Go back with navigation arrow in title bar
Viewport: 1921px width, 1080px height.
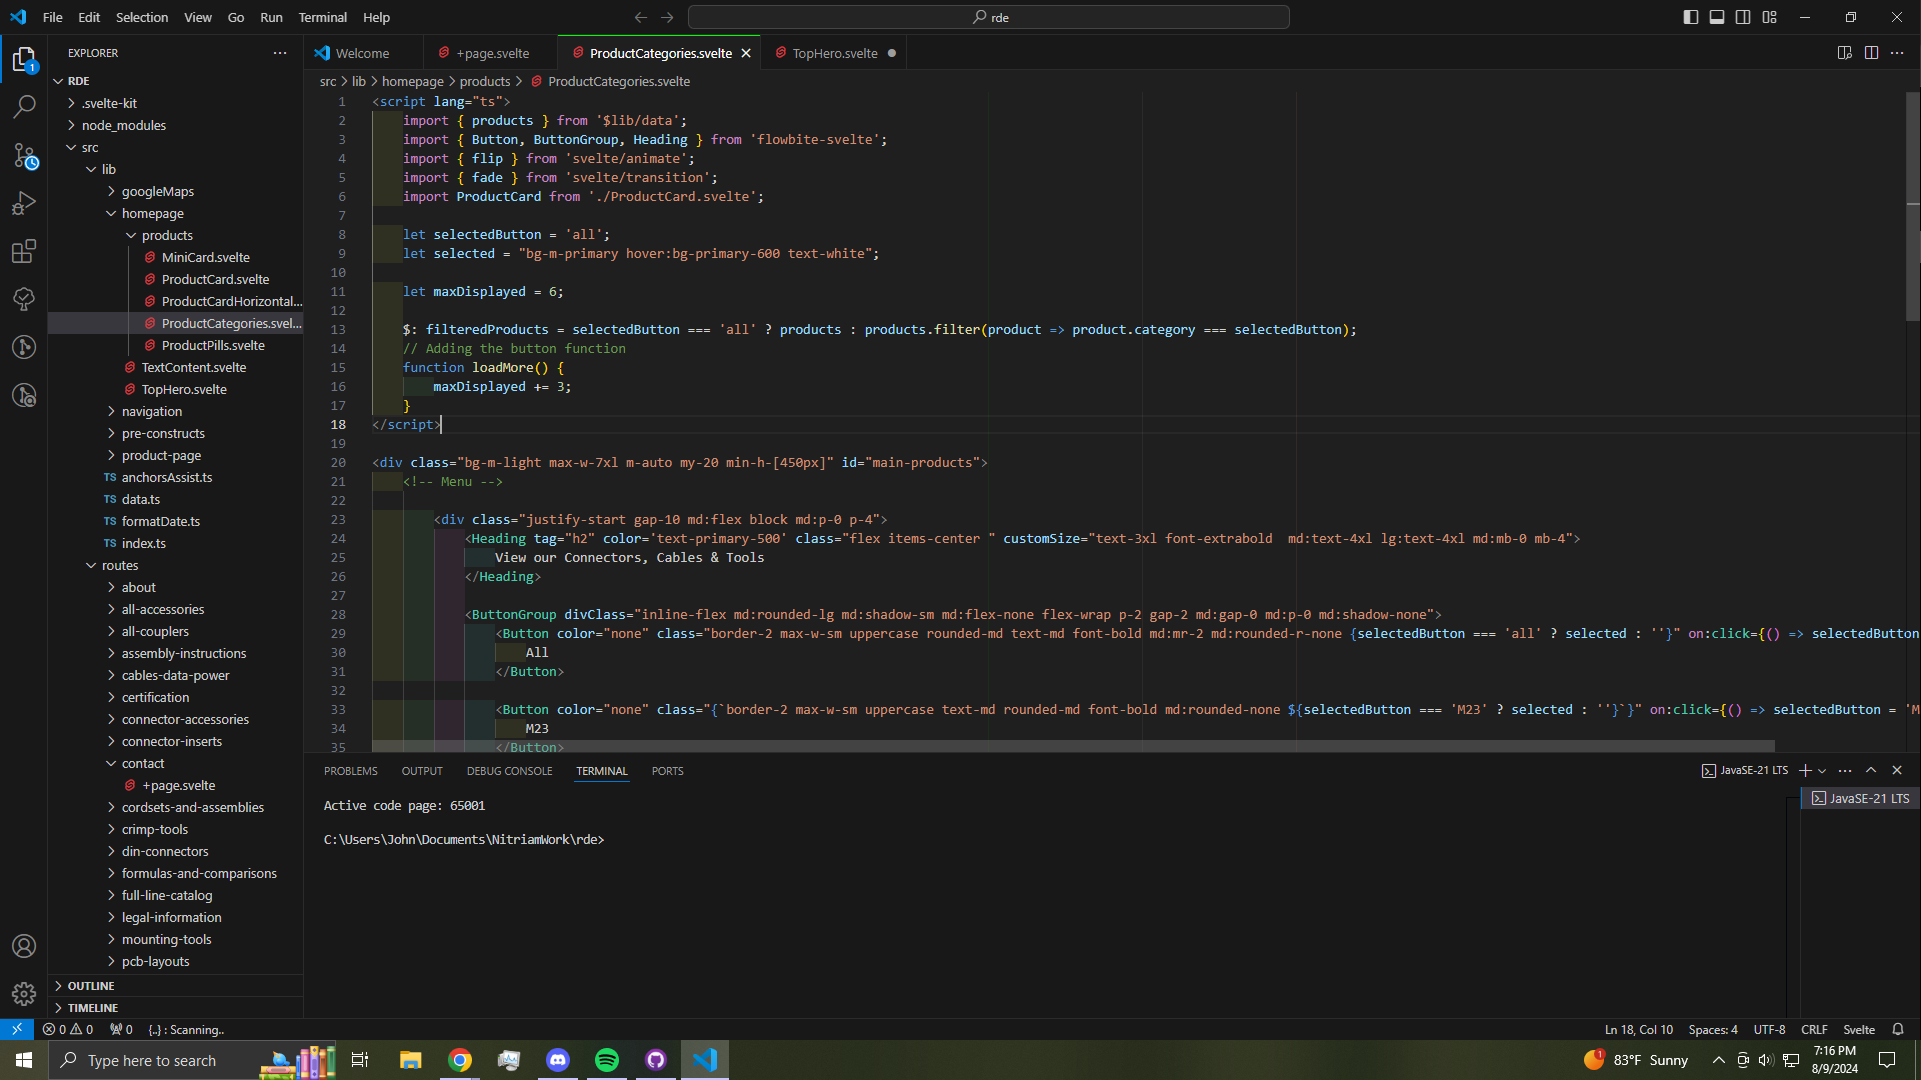pyautogui.click(x=641, y=17)
